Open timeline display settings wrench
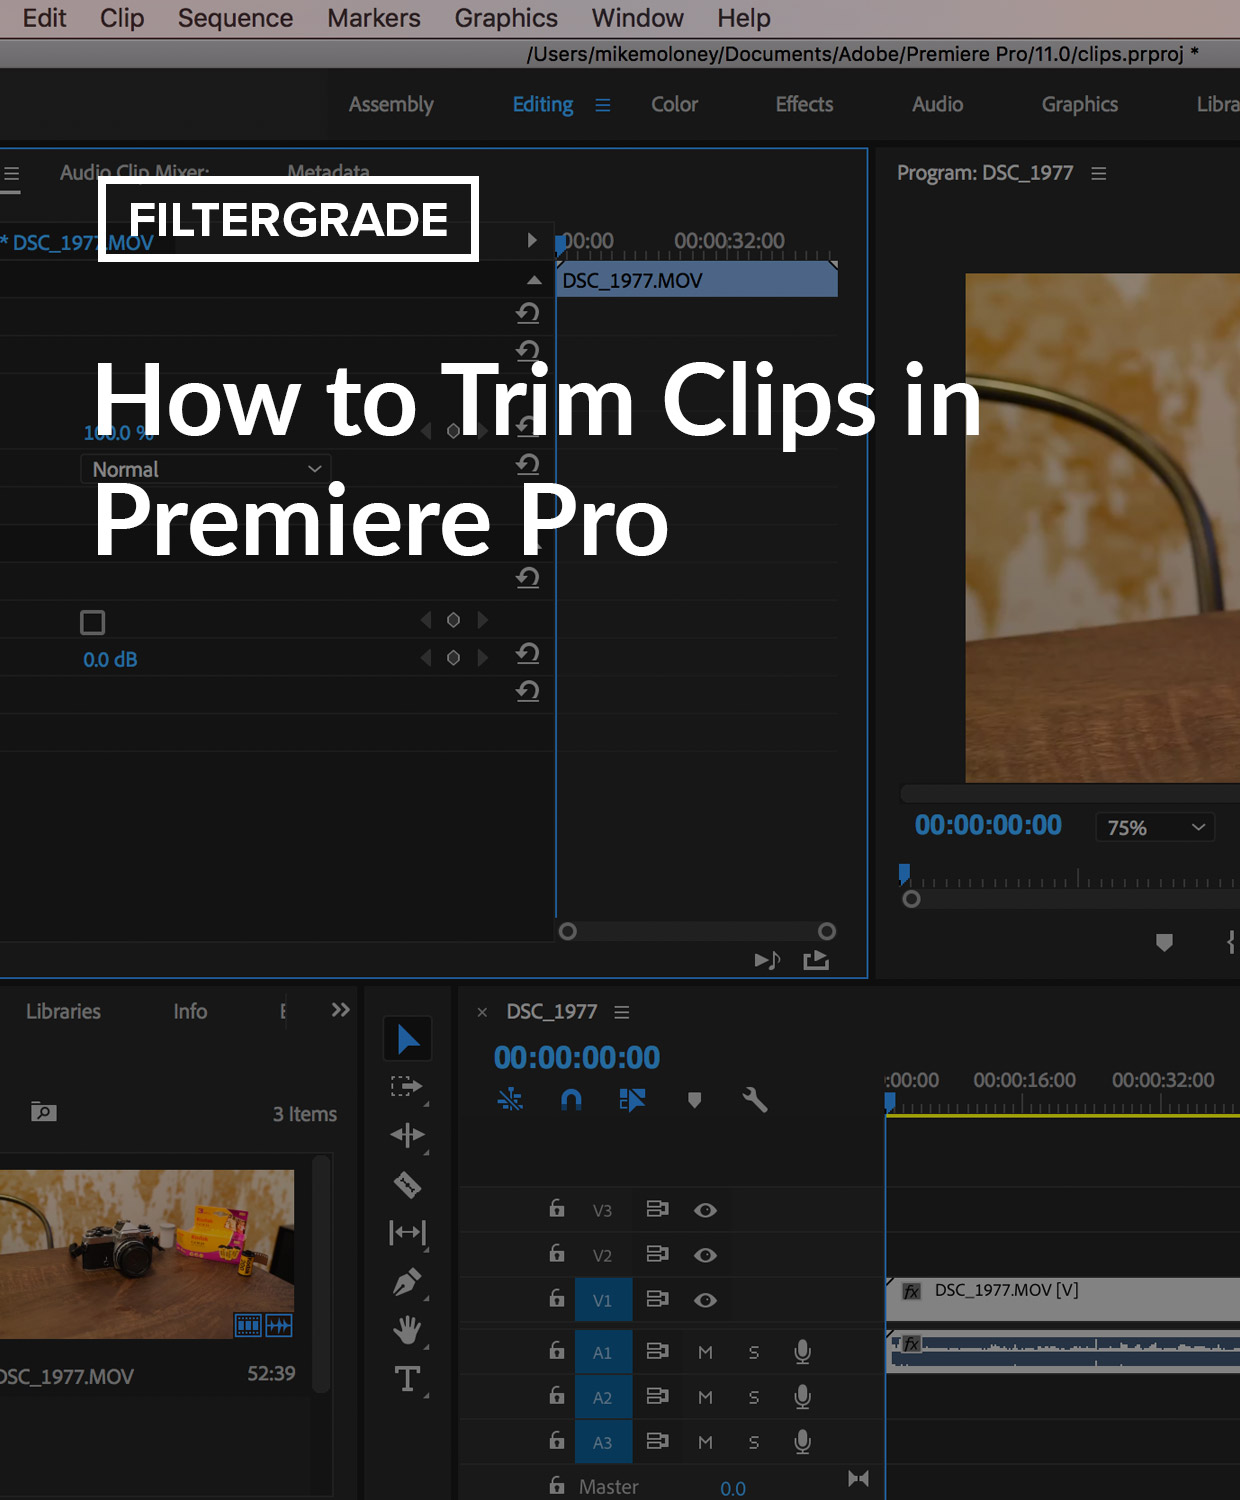Screen dimensions: 1240x1500 pos(755,1100)
